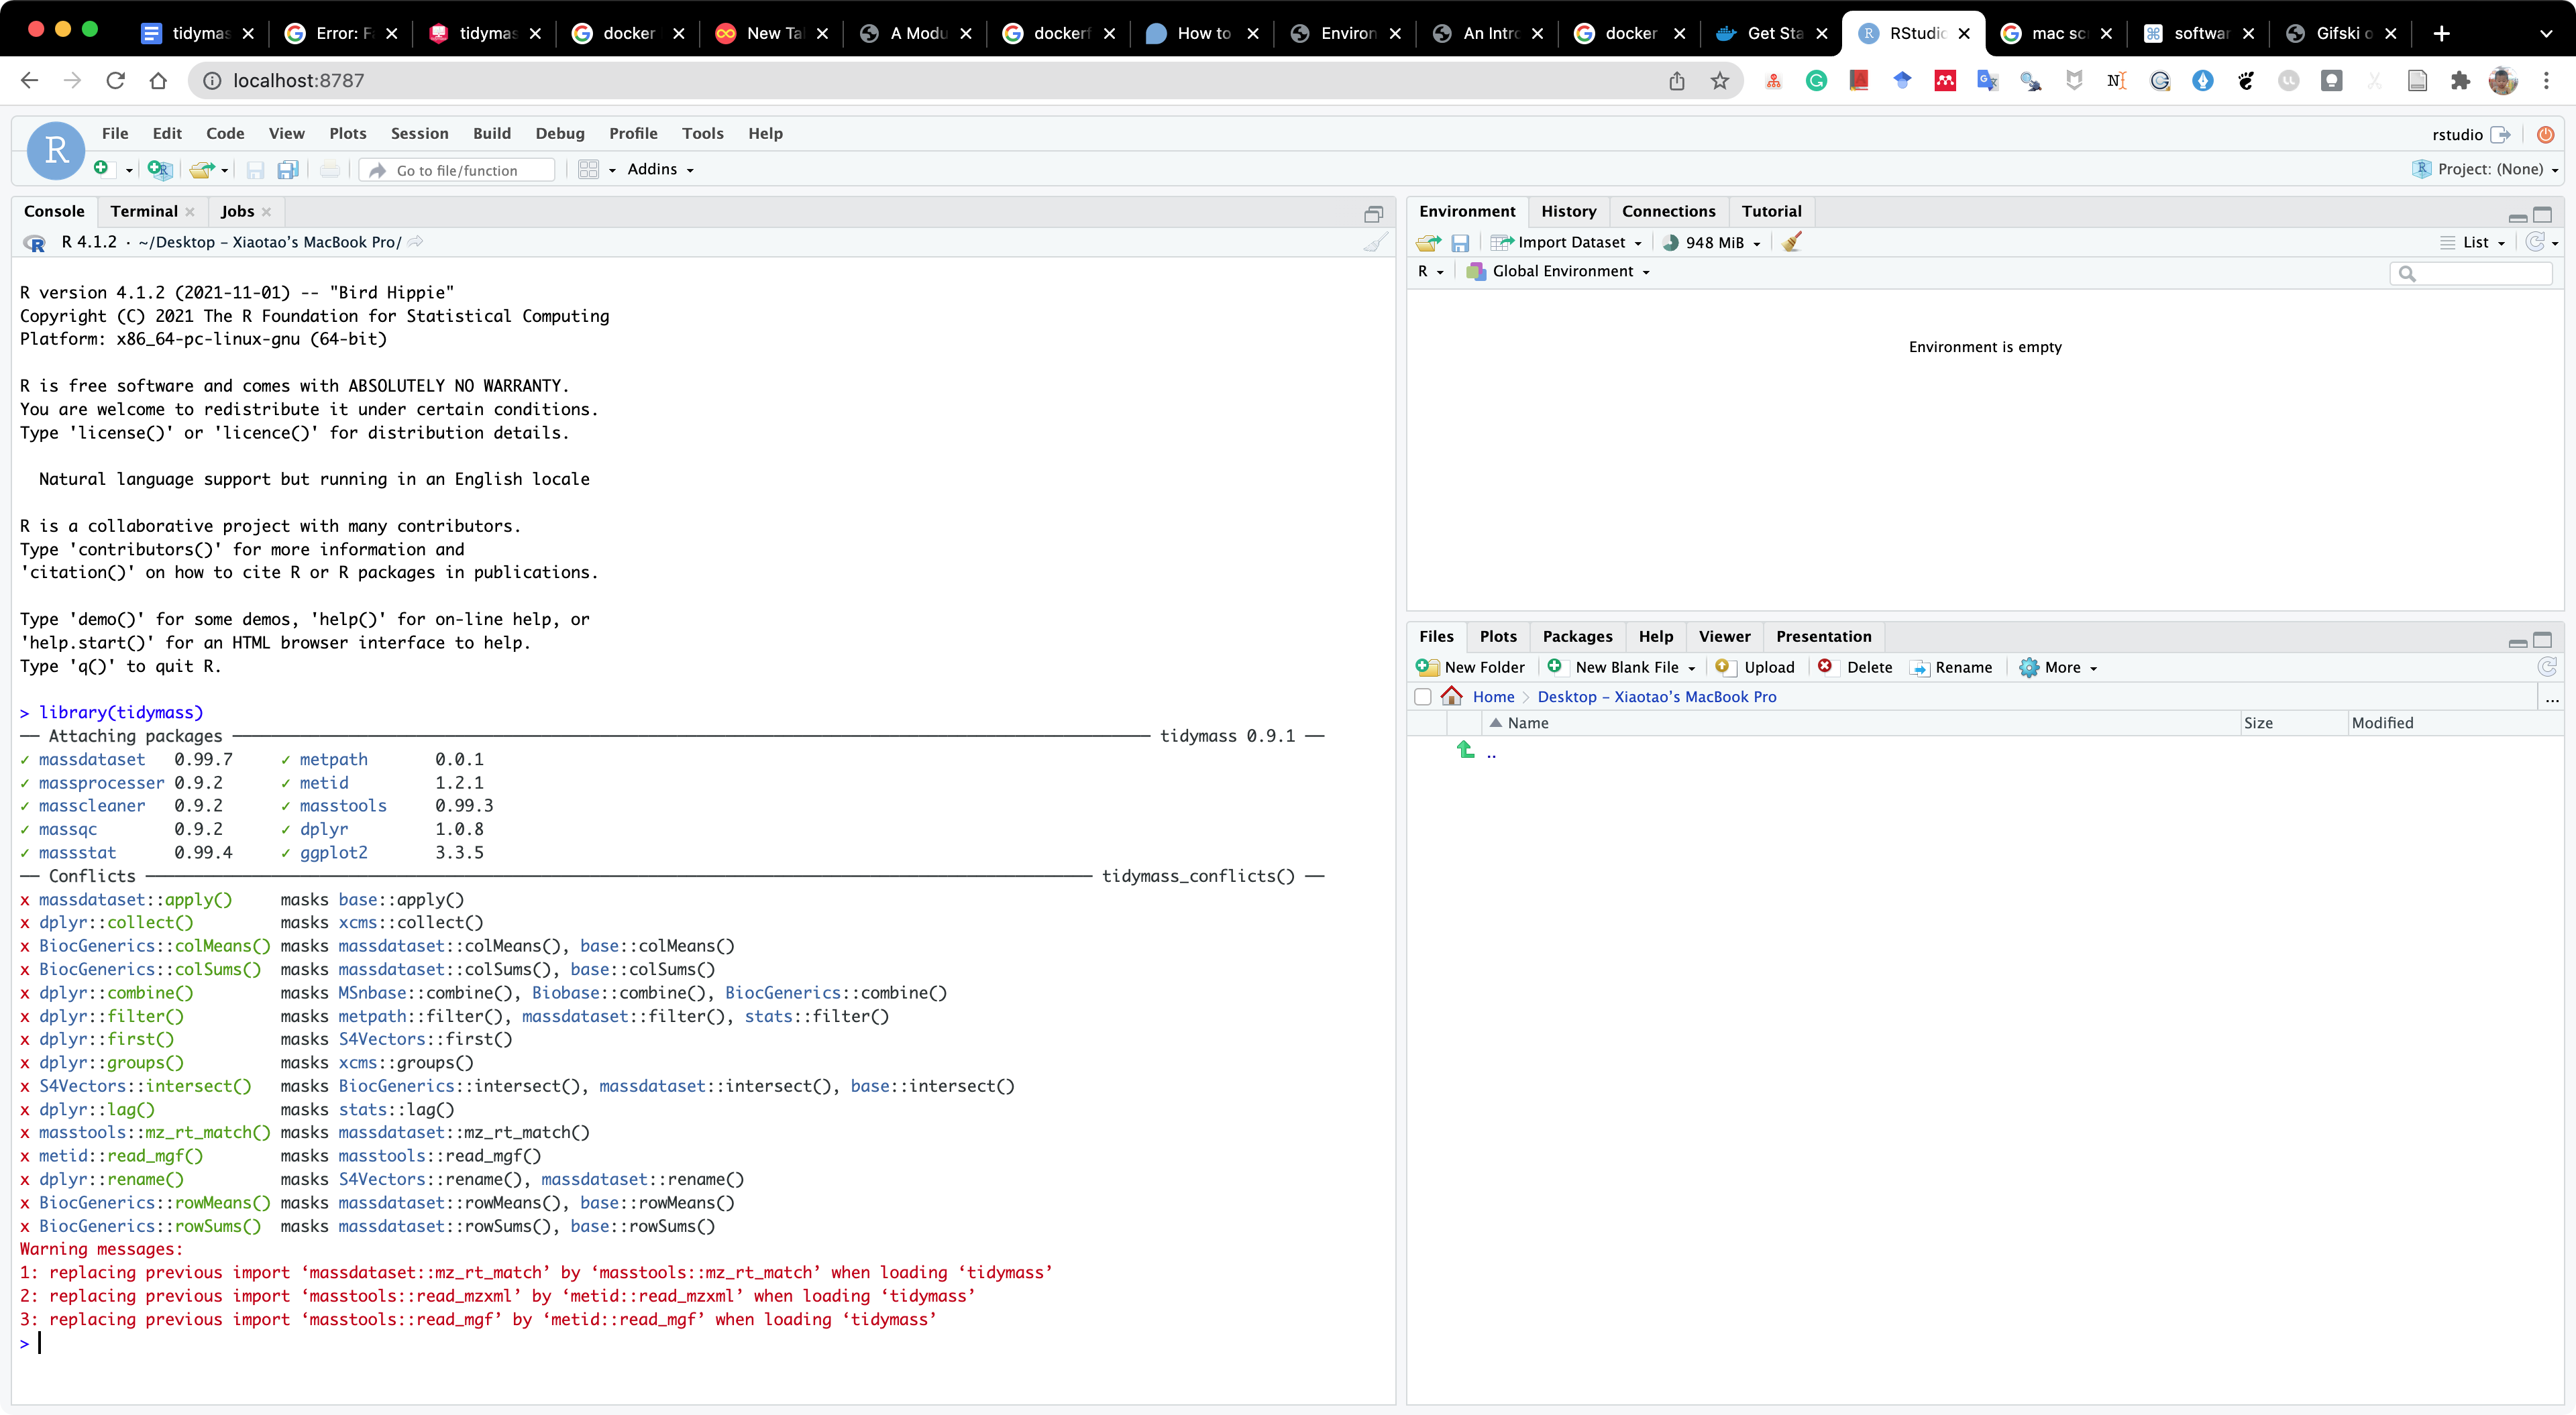Close the Jobs tab
The image size is (2576, 1415).
tap(266, 212)
